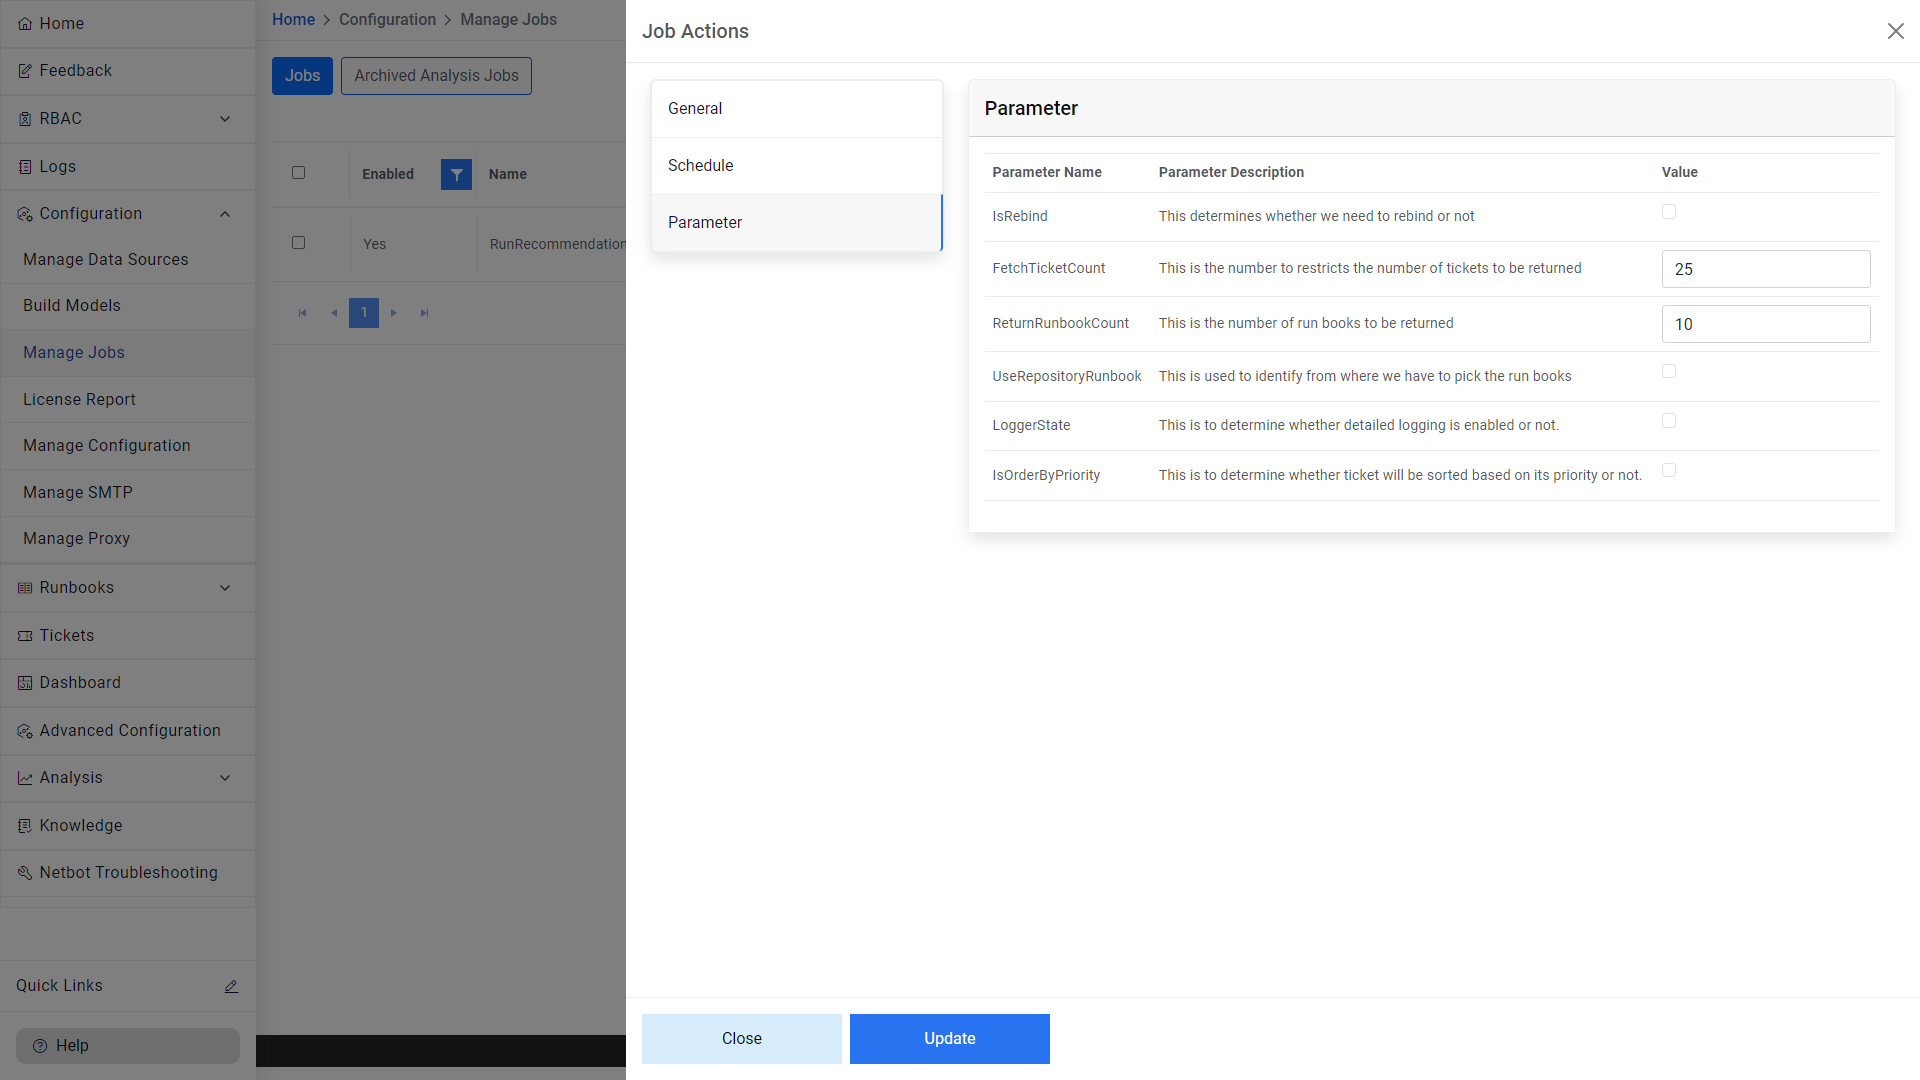Click the Feedback pencil icon
Viewport: 1920px width, 1080px height.
[25, 71]
